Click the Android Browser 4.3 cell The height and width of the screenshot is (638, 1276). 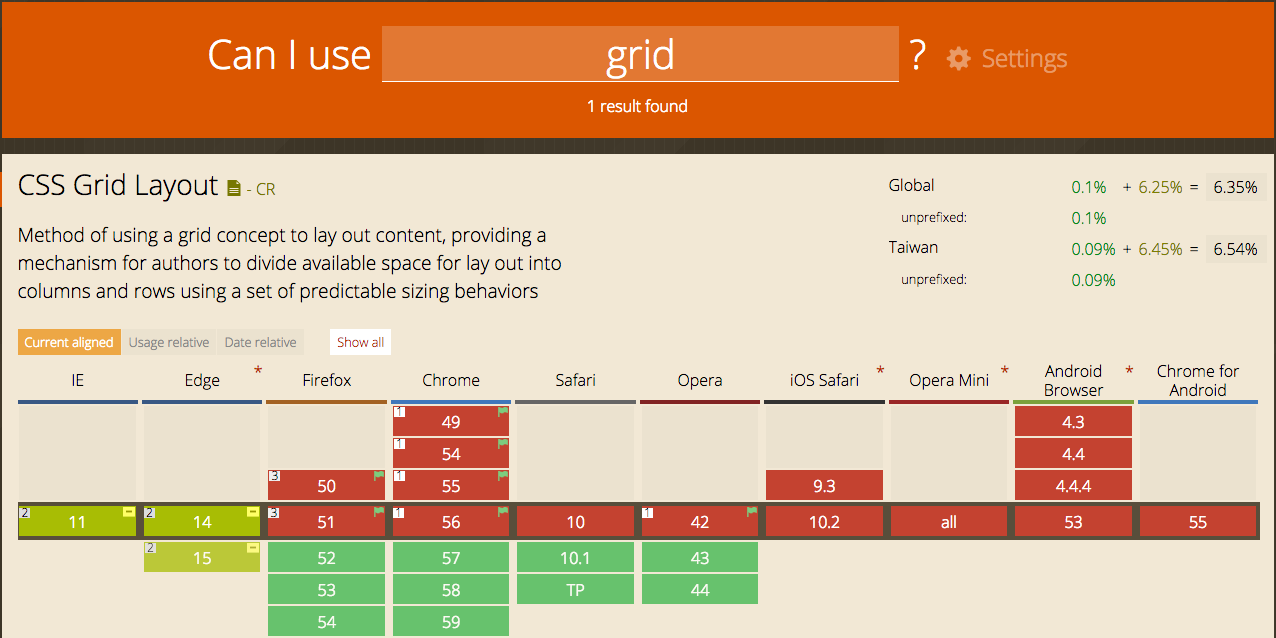tap(1073, 422)
